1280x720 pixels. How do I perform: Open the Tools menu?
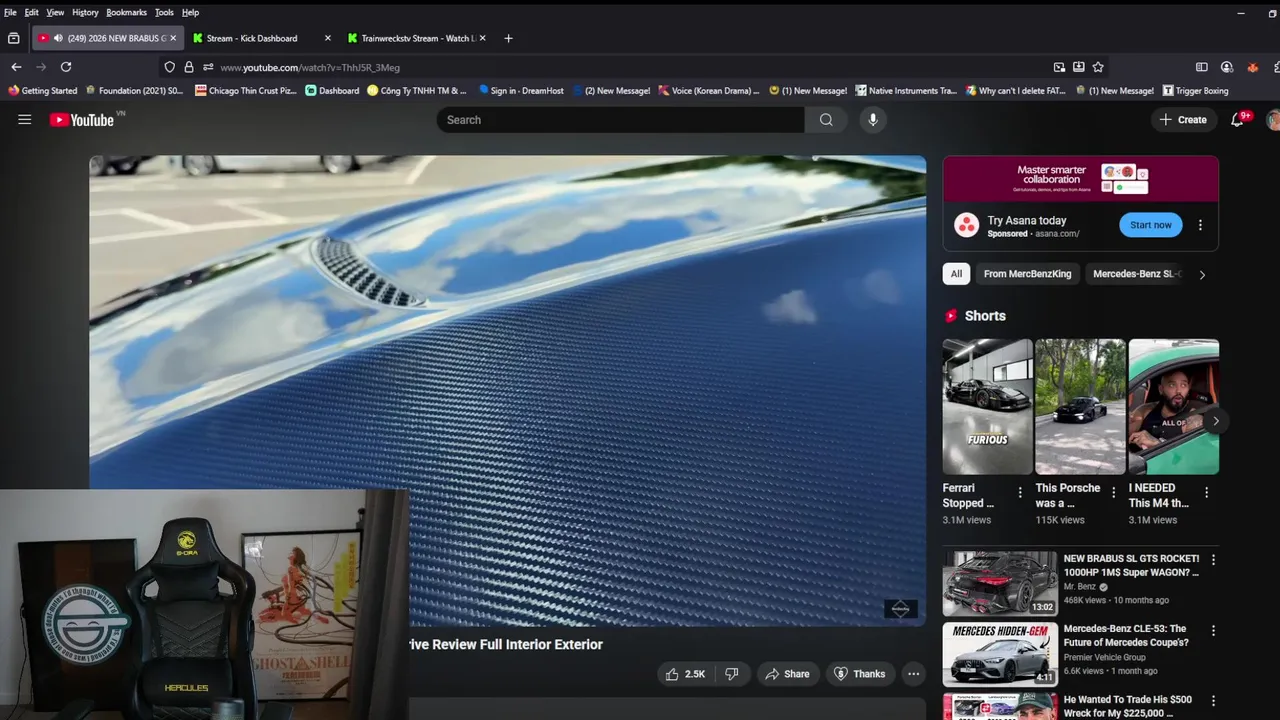pos(164,12)
